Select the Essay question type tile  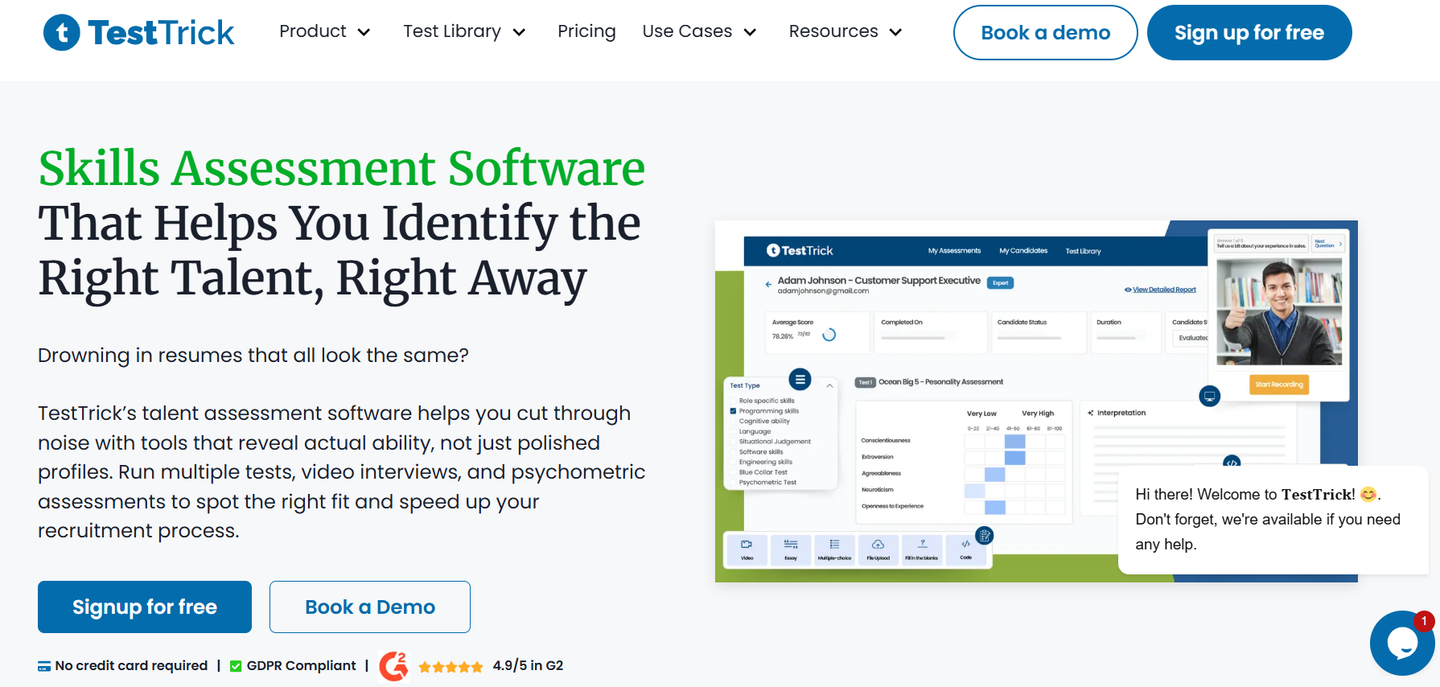[791, 550]
